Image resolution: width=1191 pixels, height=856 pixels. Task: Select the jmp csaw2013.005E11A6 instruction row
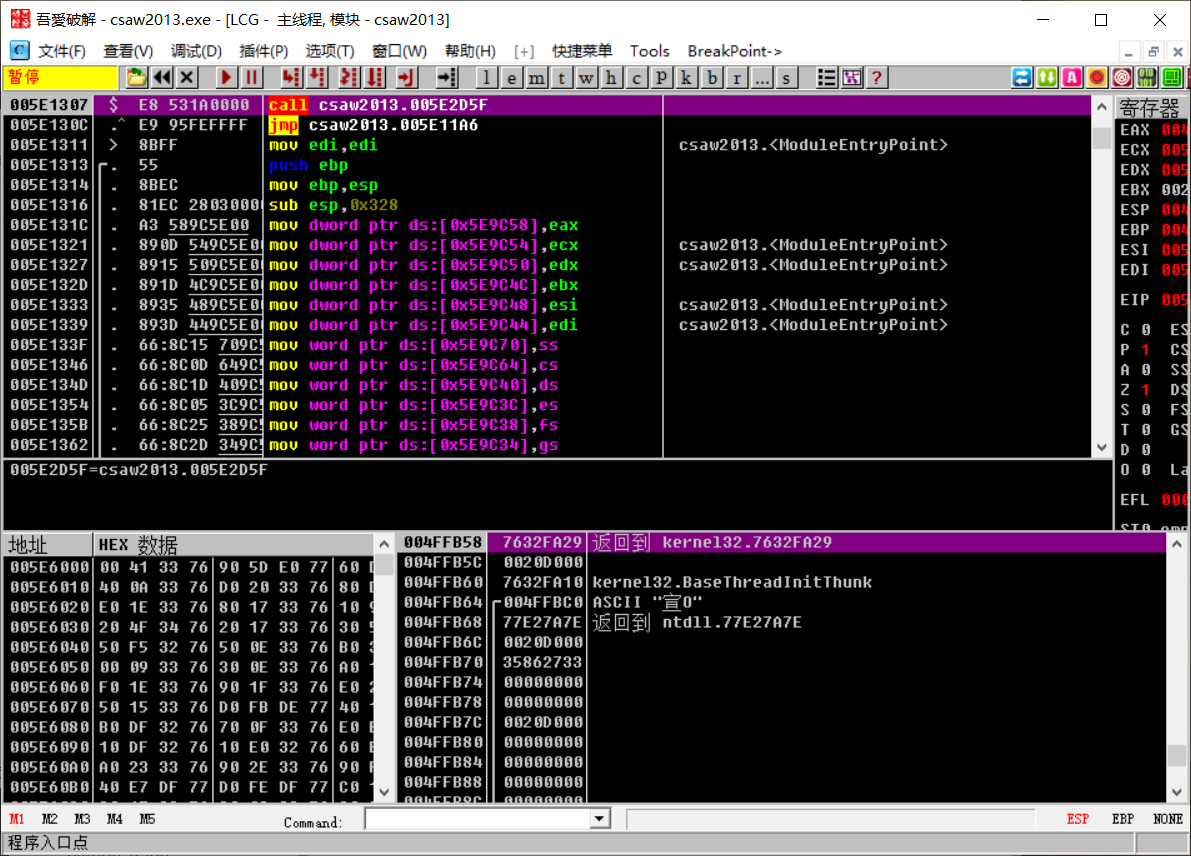[x=547, y=125]
